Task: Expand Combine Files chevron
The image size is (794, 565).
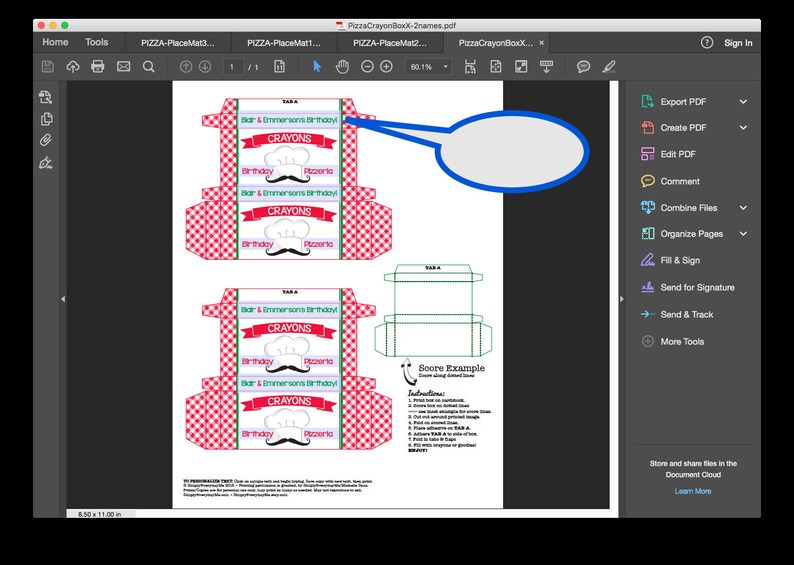Action: [x=743, y=208]
